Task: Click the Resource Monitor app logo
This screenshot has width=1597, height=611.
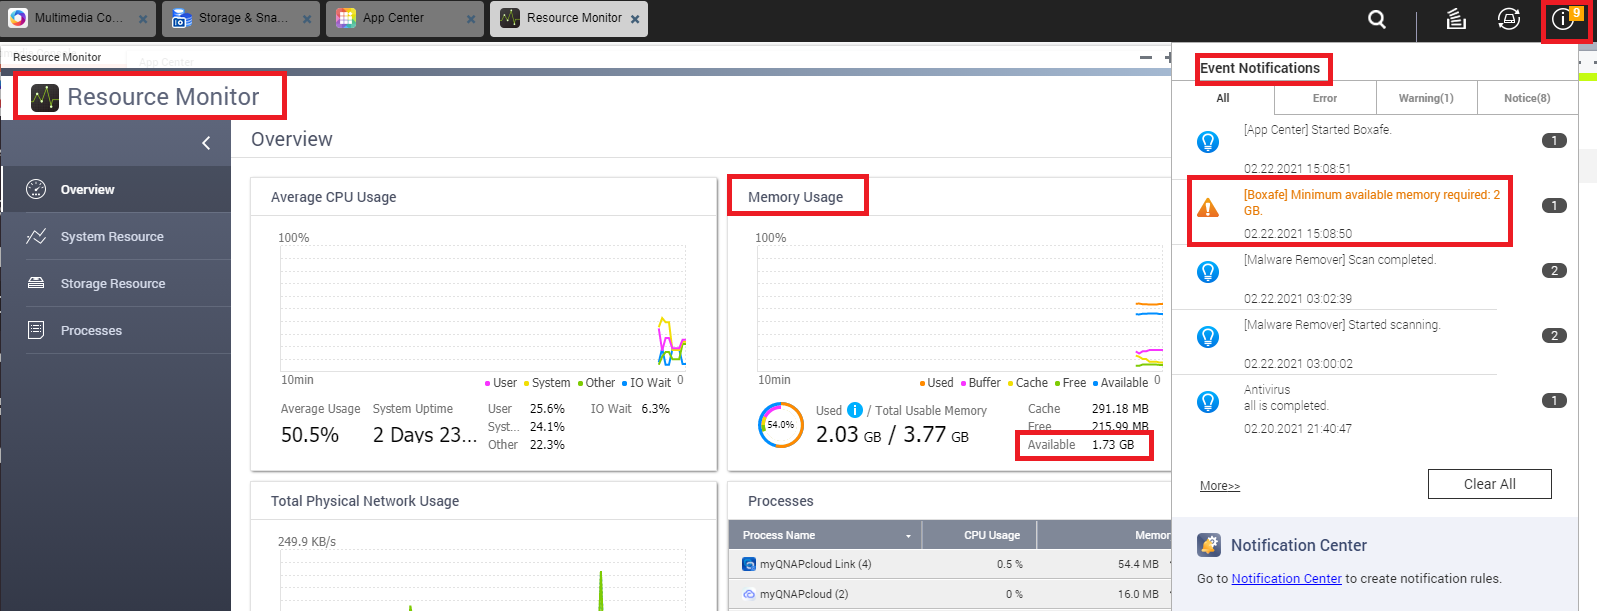Action: (x=44, y=97)
